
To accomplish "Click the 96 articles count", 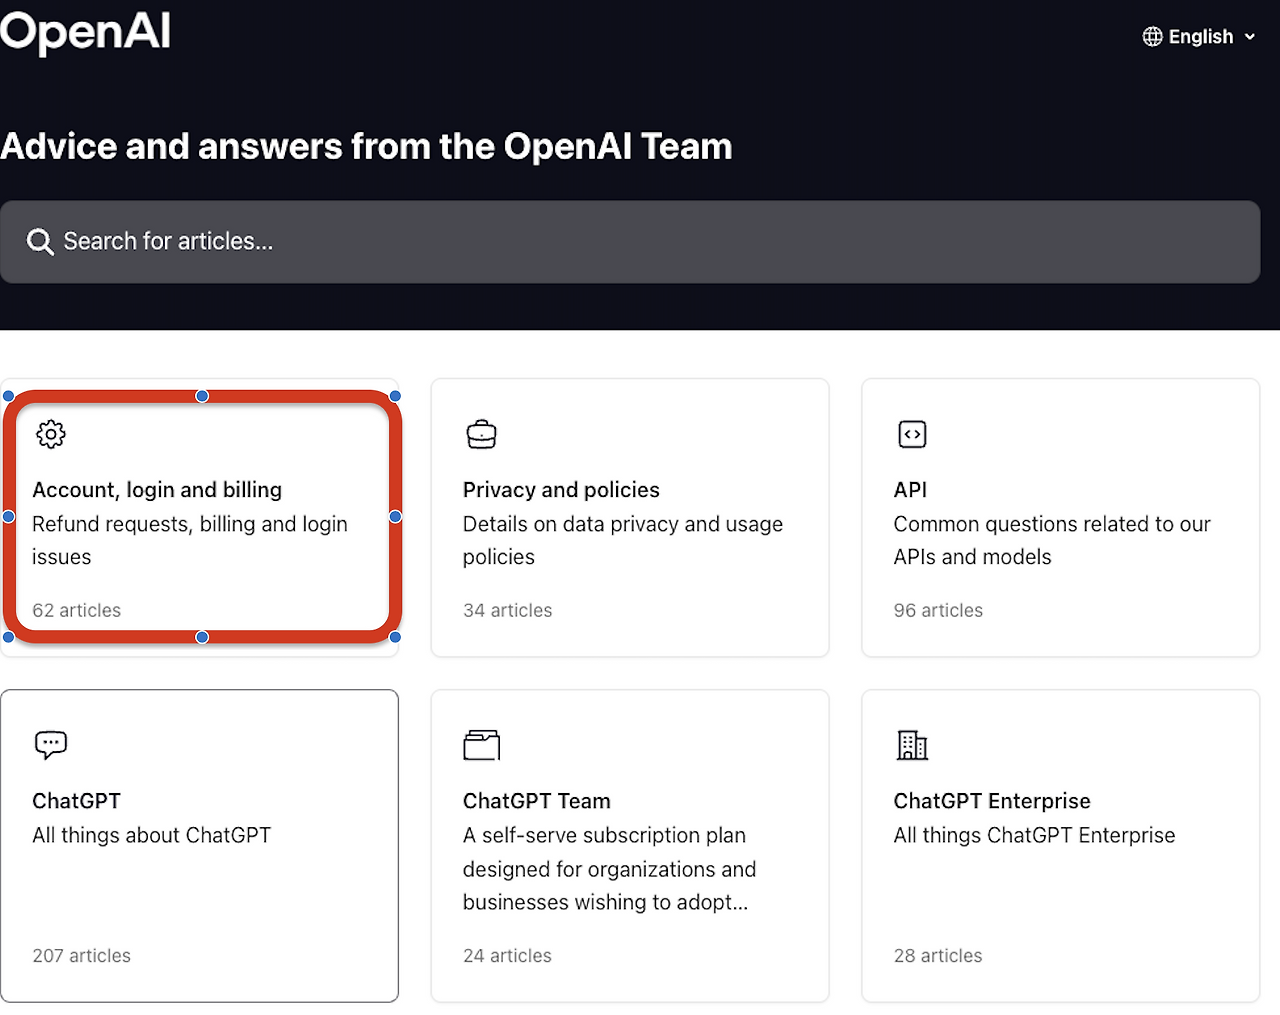I will coord(938,610).
